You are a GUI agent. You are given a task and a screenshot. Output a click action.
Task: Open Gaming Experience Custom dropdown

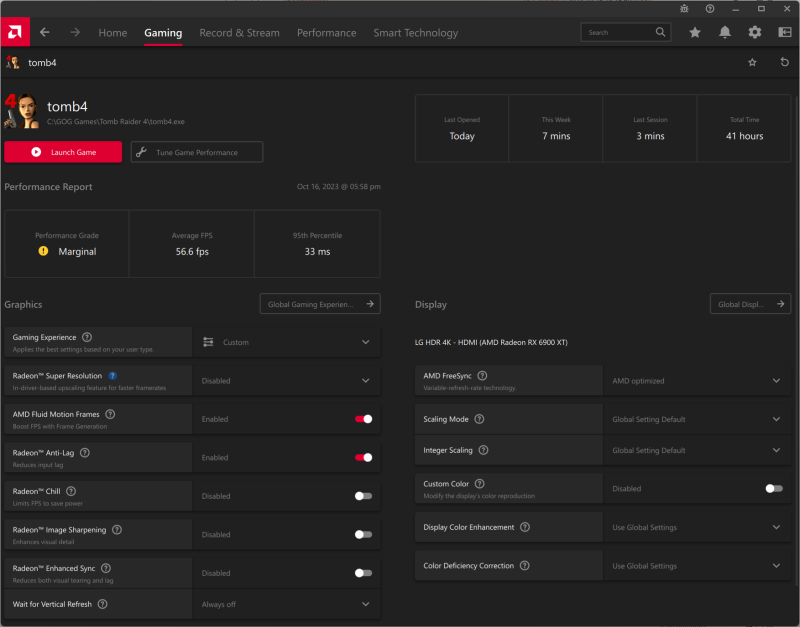(x=287, y=342)
